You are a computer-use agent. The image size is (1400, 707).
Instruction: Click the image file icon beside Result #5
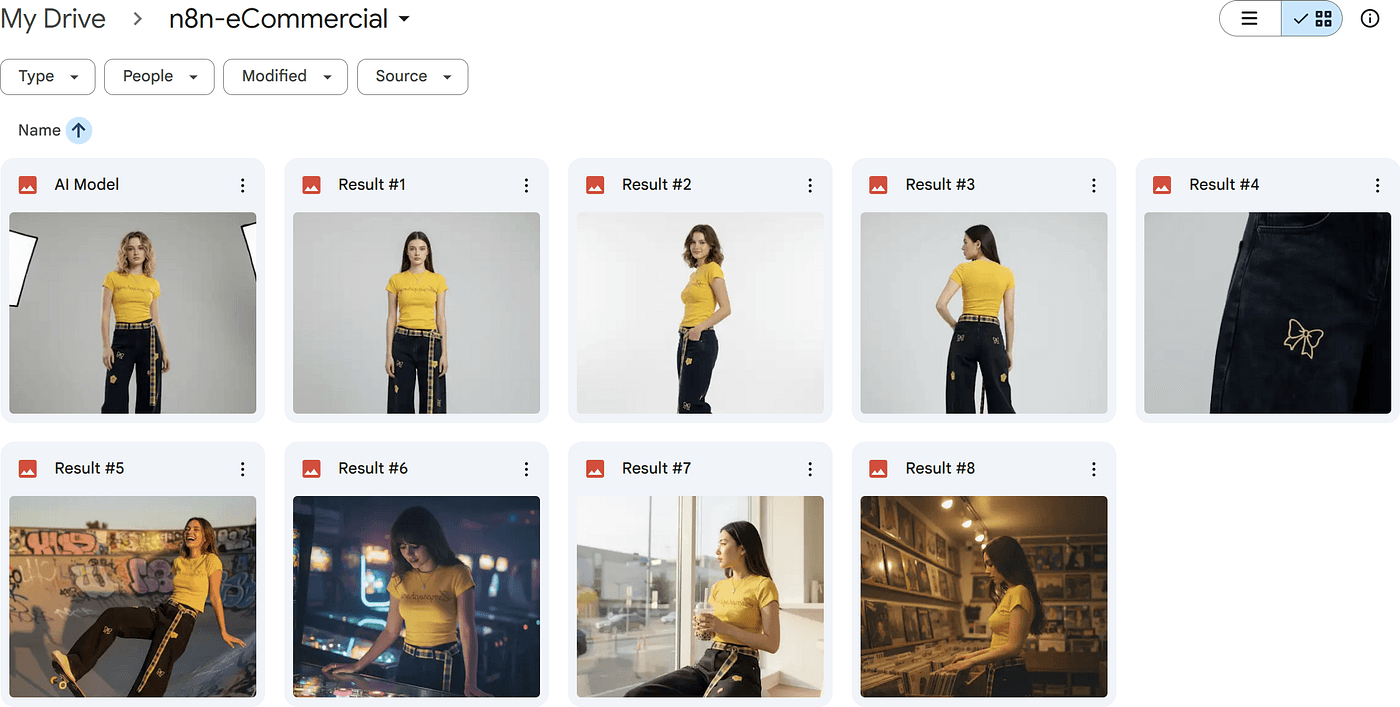pyautogui.click(x=28, y=469)
